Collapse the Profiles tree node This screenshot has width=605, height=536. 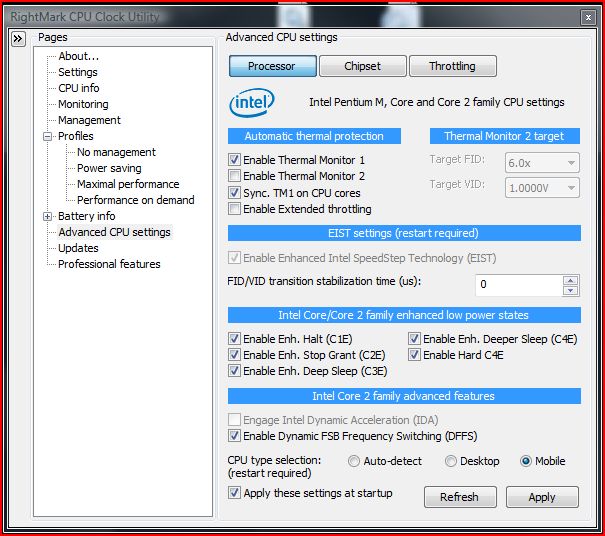47,136
